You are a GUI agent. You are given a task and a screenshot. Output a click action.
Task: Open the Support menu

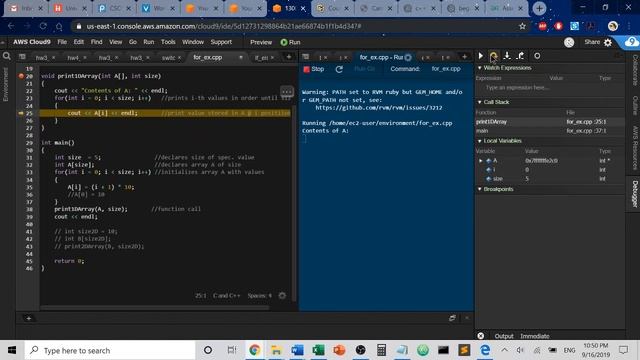221,42
